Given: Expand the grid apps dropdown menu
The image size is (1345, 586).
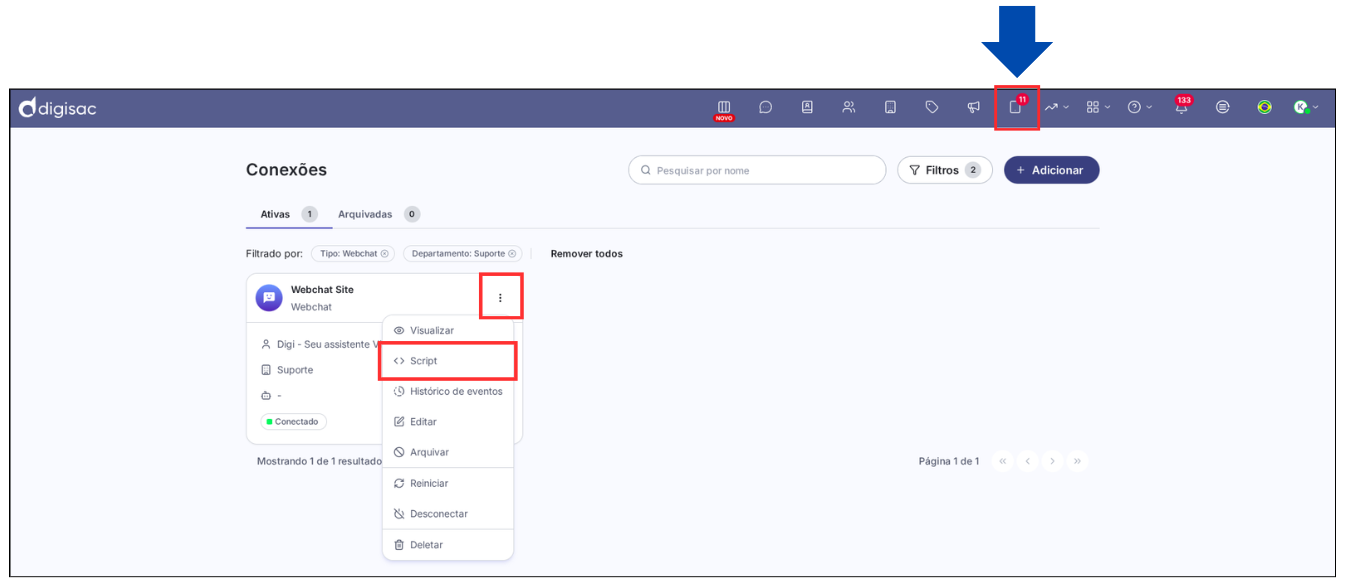Looking at the screenshot, I should point(1098,107).
